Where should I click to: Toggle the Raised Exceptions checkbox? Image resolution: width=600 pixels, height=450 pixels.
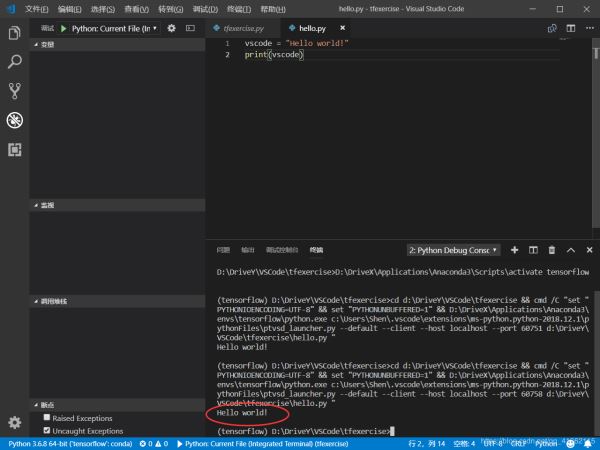click(x=47, y=417)
